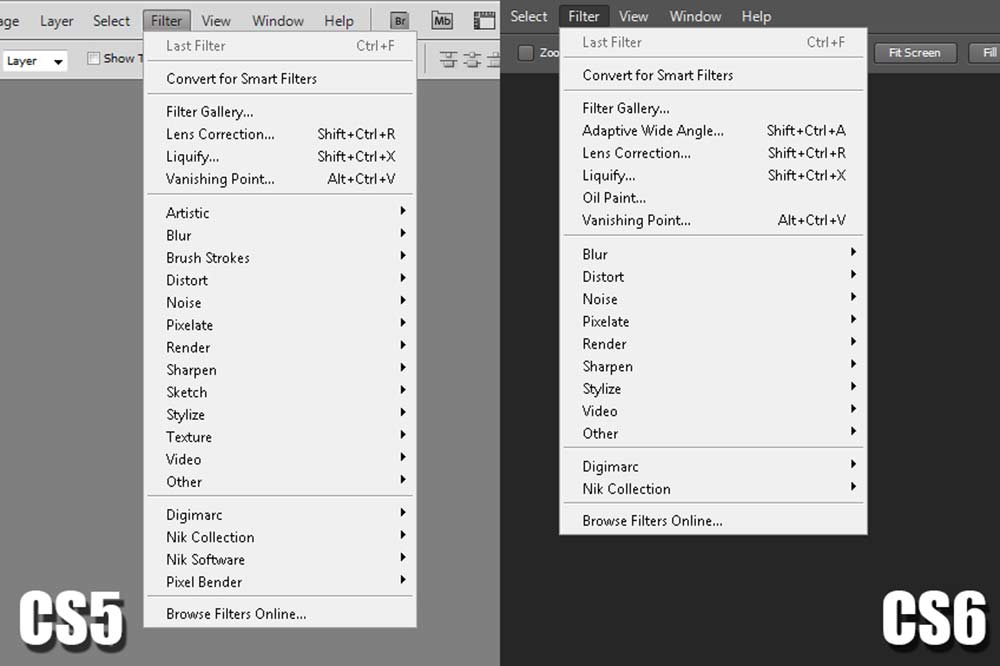This screenshot has height=666, width=1000.
Task: Click the distribute vertical centers icon
Action: tap(472, 60)
